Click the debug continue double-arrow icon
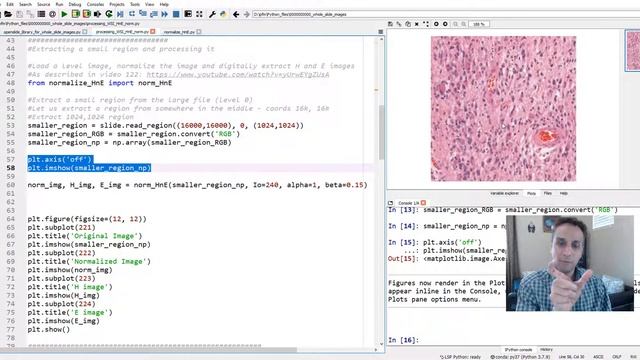The width and height of the screenshot is (640, 360). pos(164,14)
